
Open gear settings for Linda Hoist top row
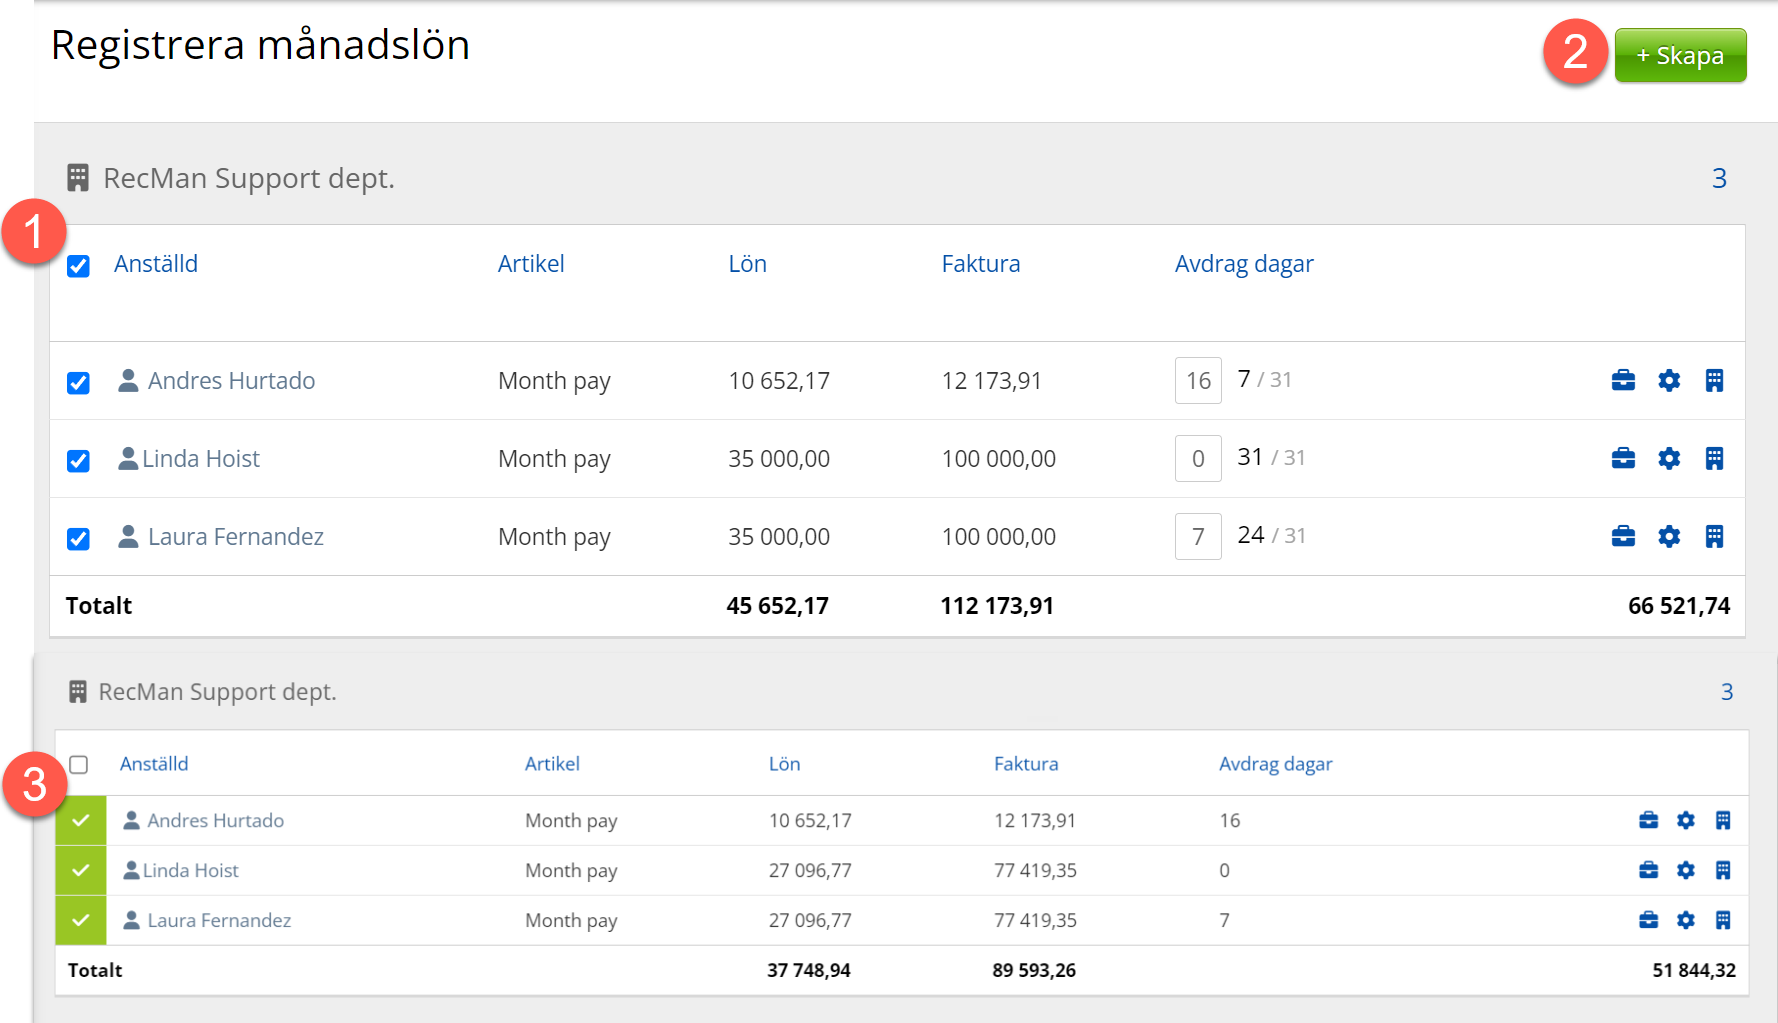tap(1669, 458)
